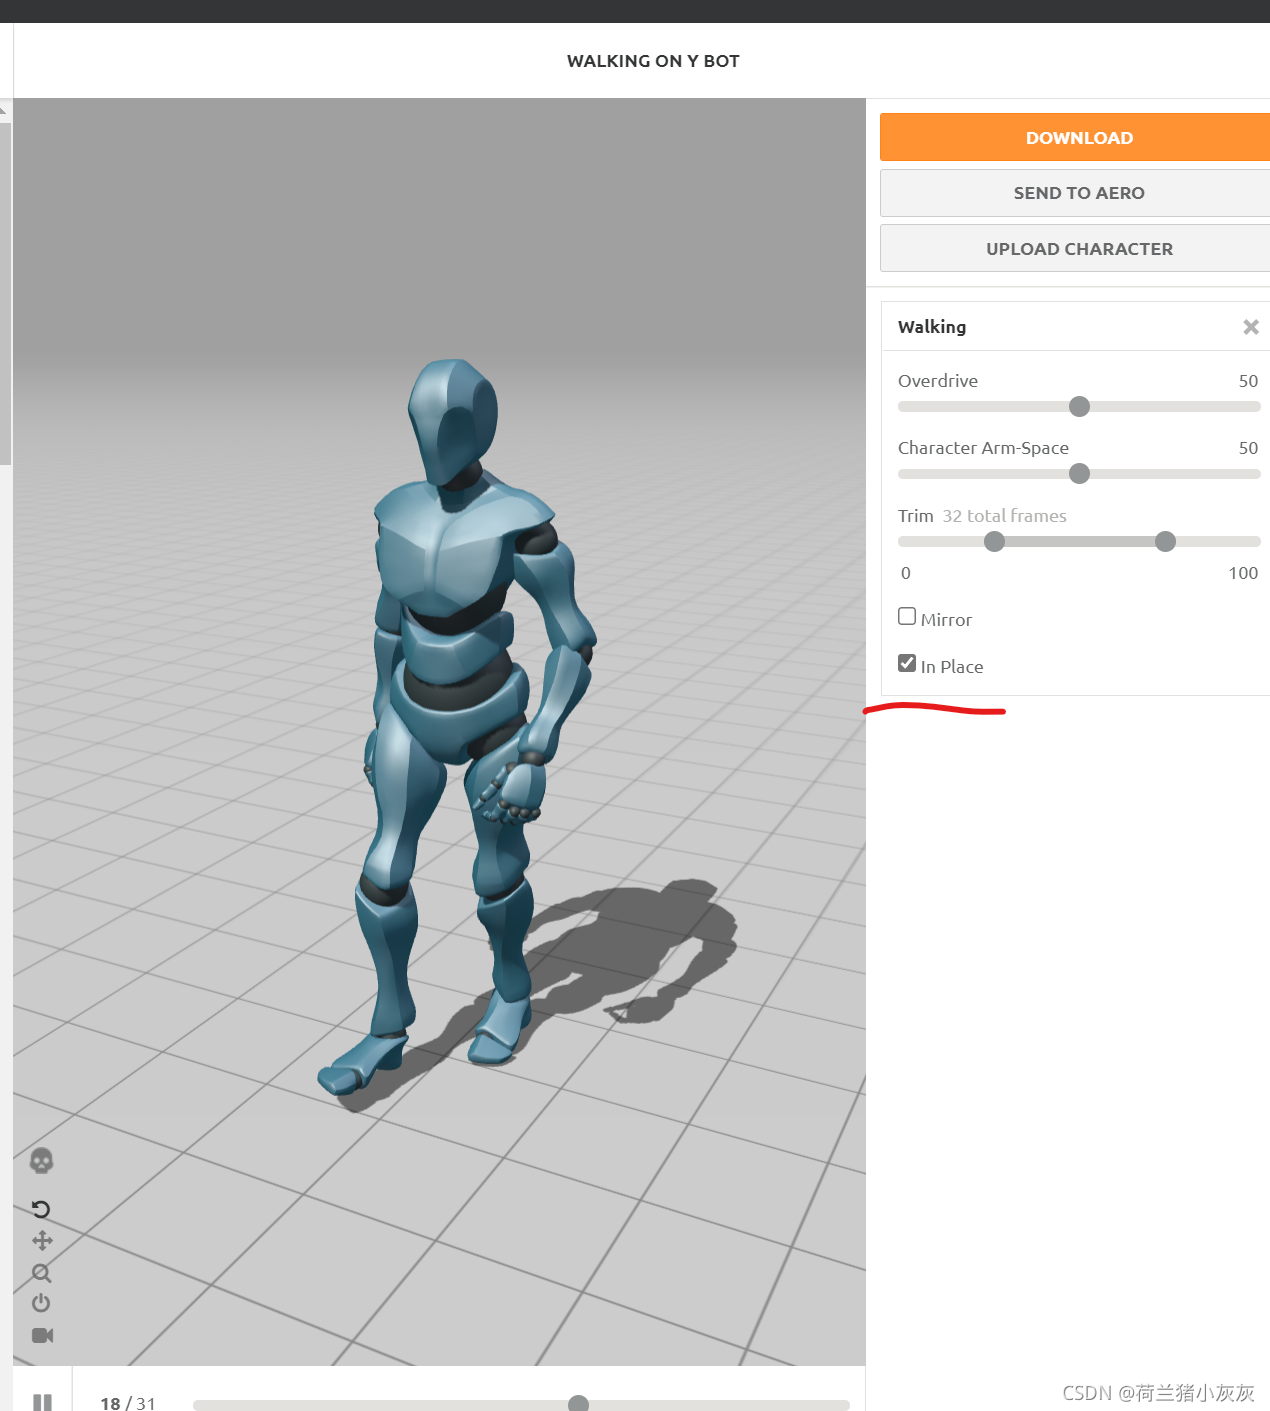Click the left Trim slider handle
This screenshot has height=1411, width=1270.
[x=994, y=541]
